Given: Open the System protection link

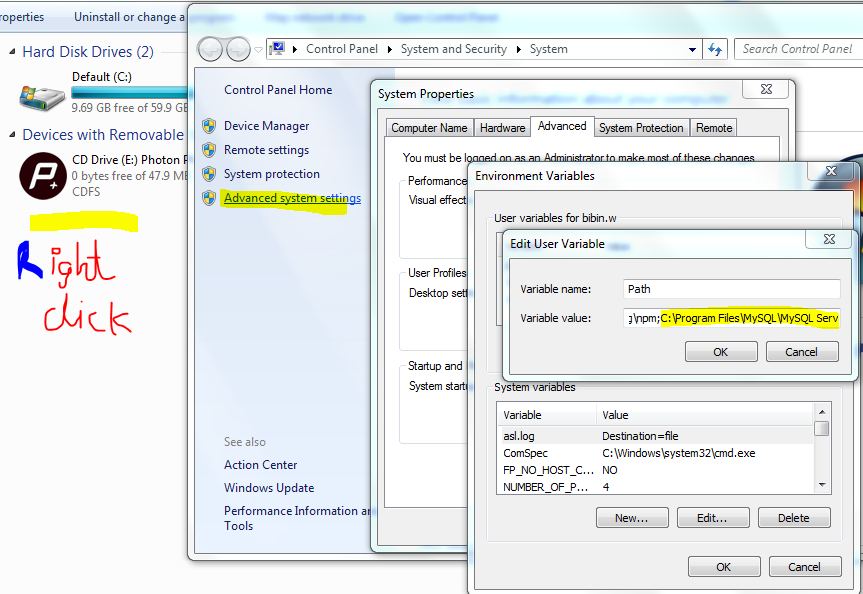Looking at the screenshot, I should 272,174.
